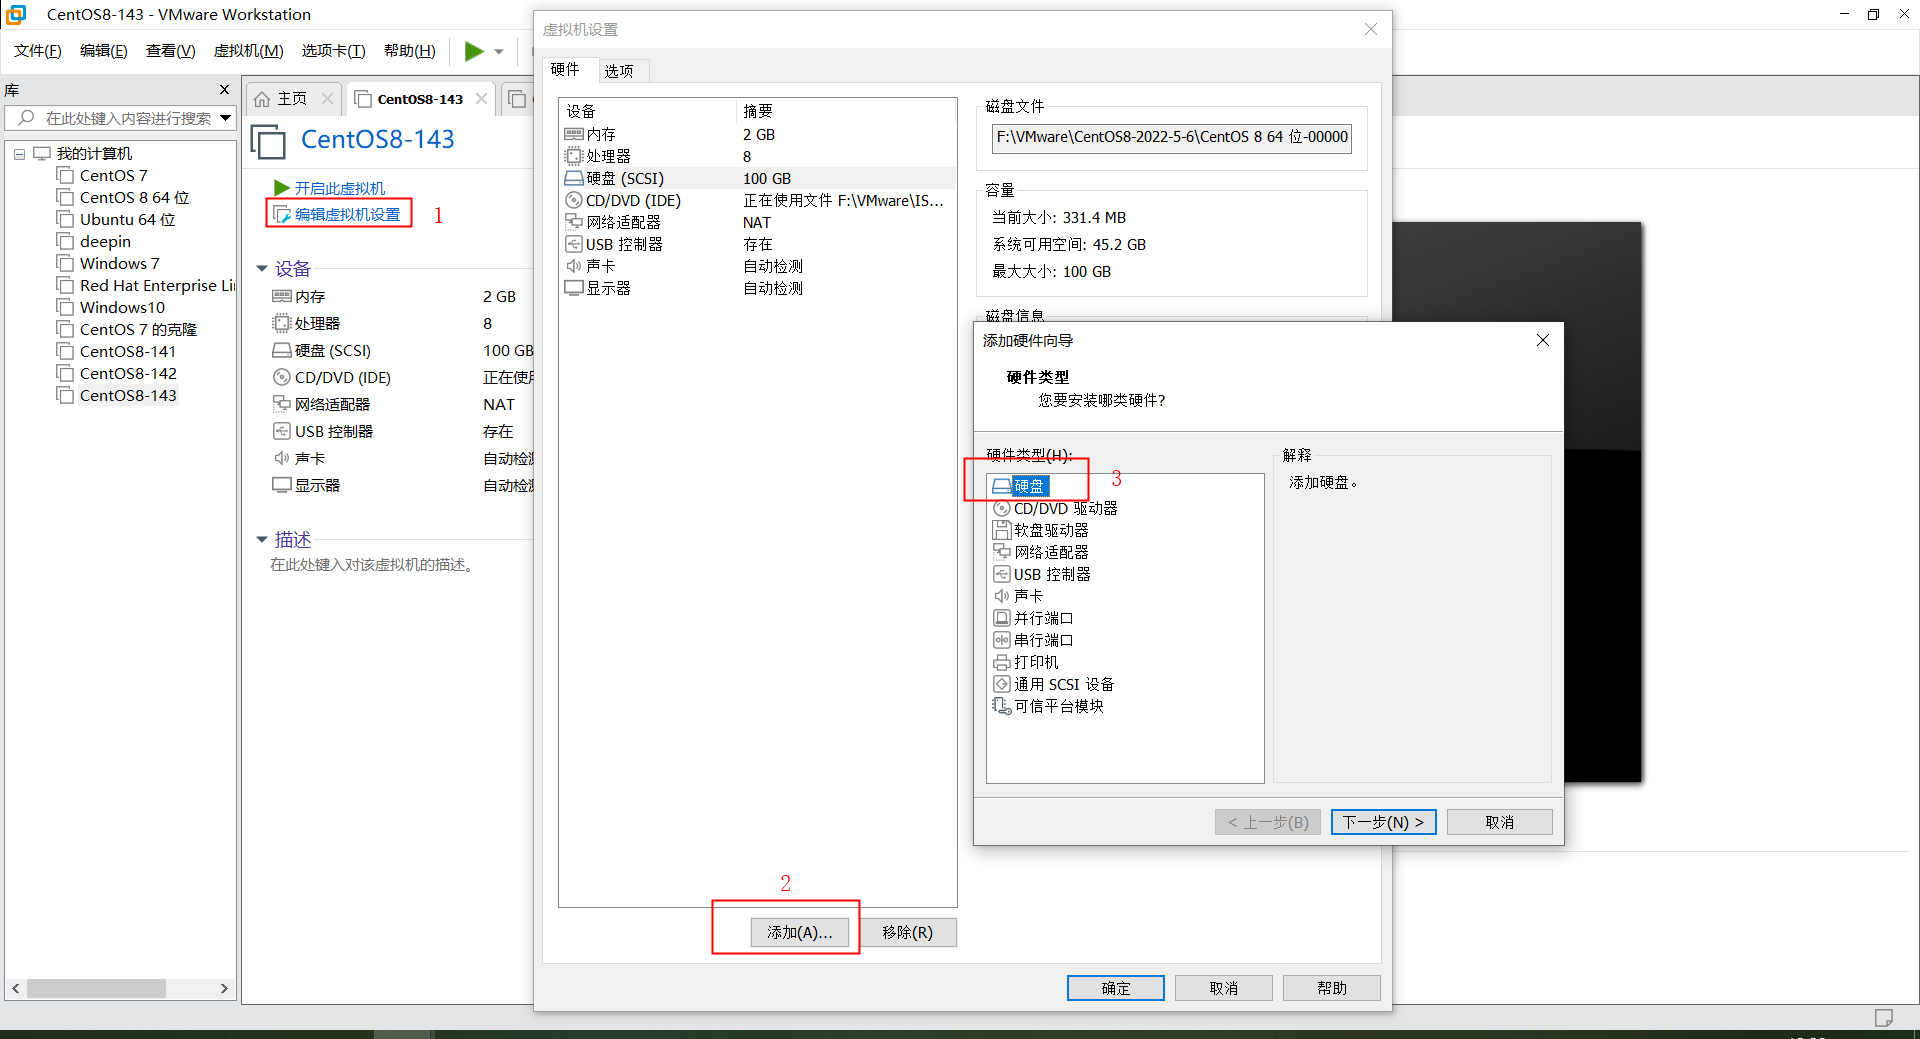This screenshot has height=1039, width=1920.
Task: Choose 声卡 in the wizard hardware list
Action: [1018, 596]
